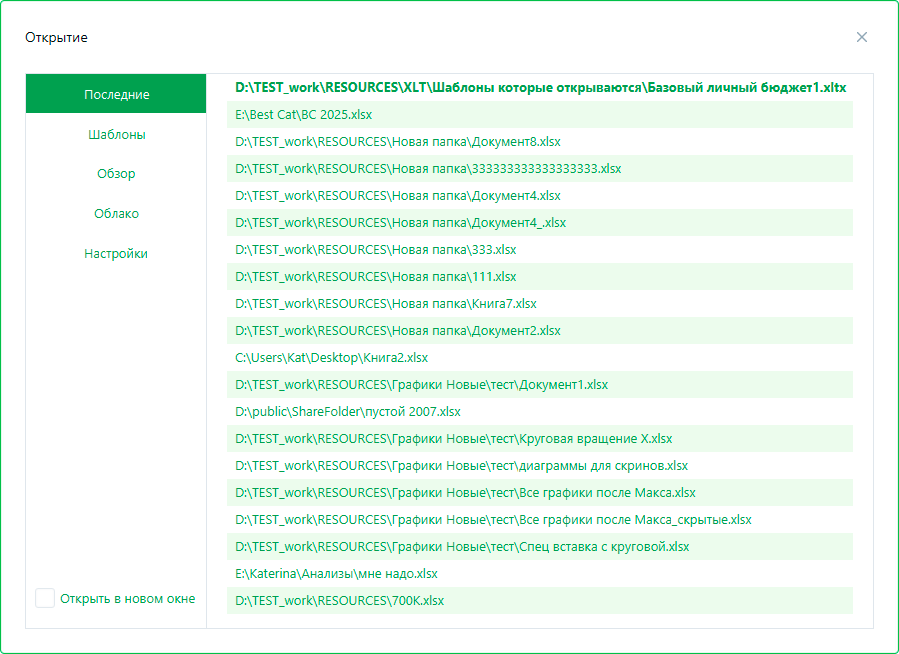Image resolution: width=899 pixels, height=654 pixels.
Task: Choose 'пустой 2007.xlsx' in ShareFolder
Action: click(x=348, y=412)
